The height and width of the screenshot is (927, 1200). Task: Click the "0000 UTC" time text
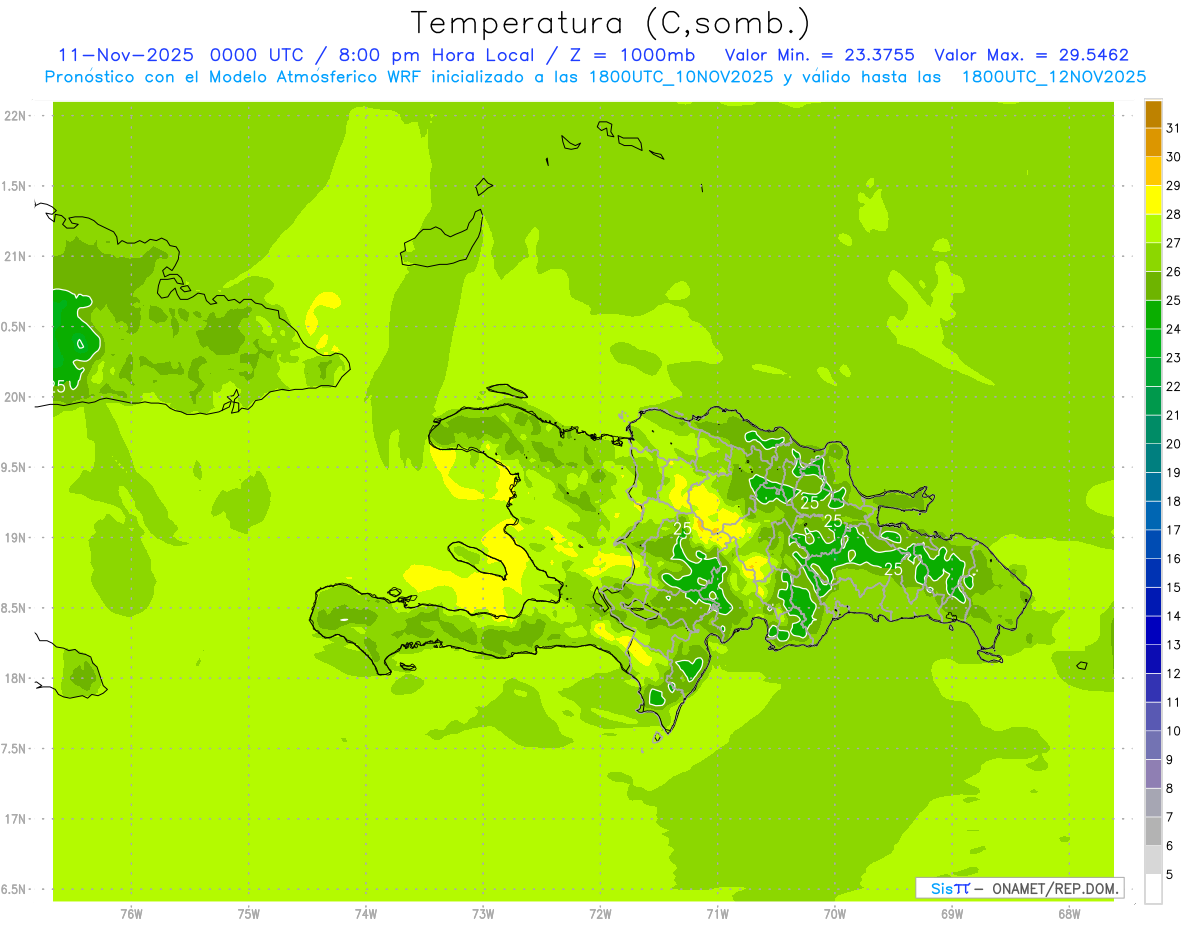pos(257,55)
